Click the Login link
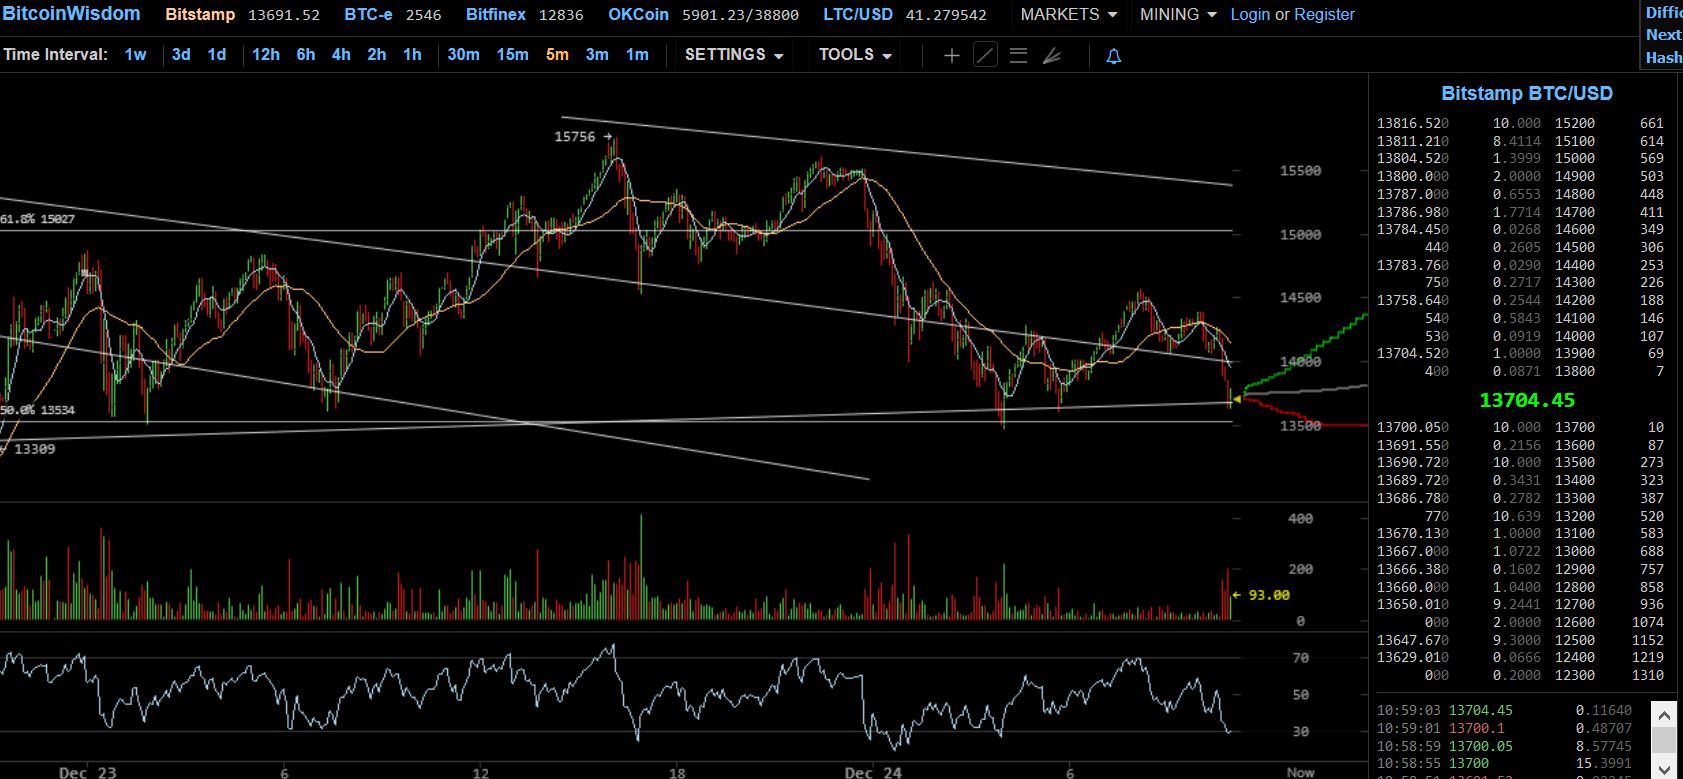1683x779 pixels. (1250, 15)
